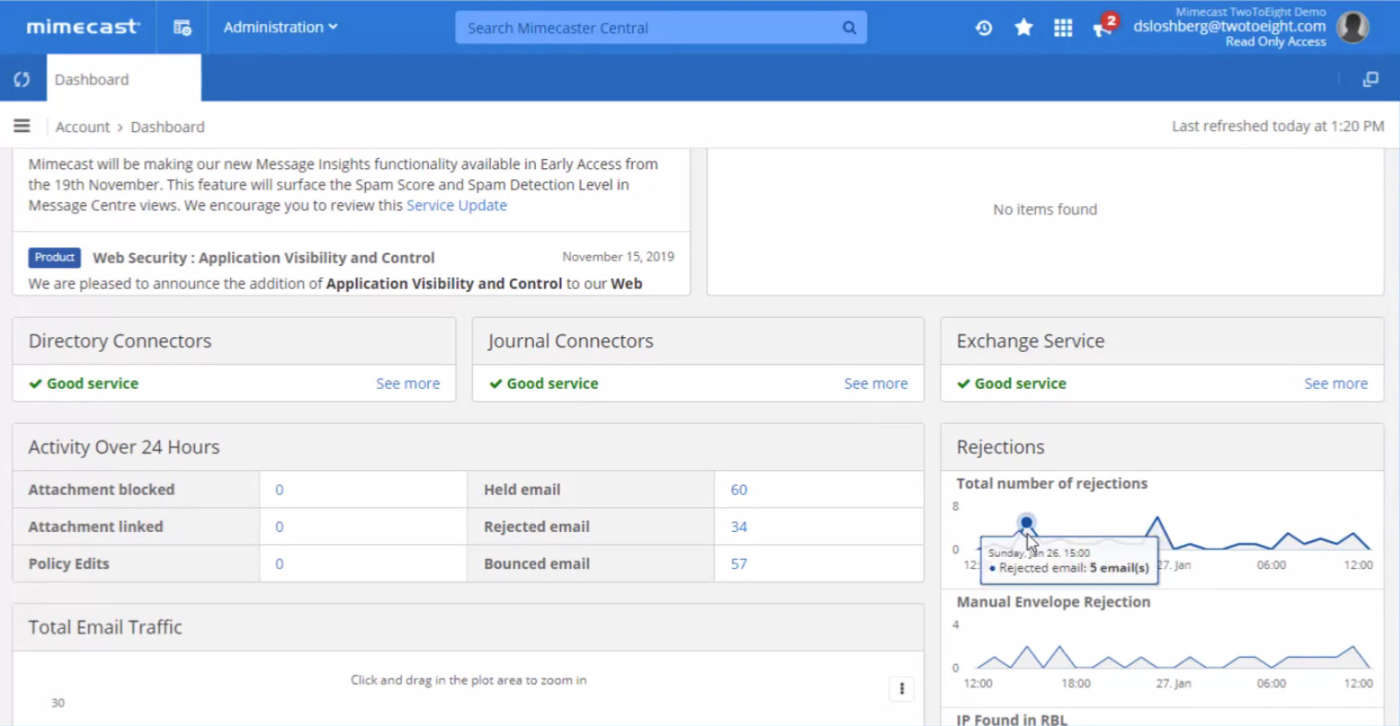Click Account in the breadcrumb
The height and width of the screenshot is (726, 1400).
(x=82, y=127)
